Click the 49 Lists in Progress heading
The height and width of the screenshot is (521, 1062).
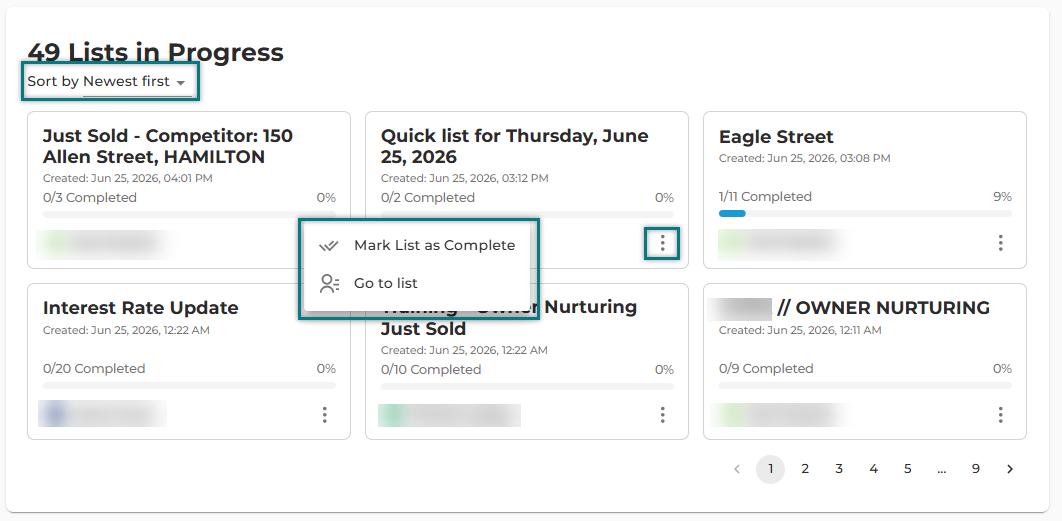[x=155, y=52]
